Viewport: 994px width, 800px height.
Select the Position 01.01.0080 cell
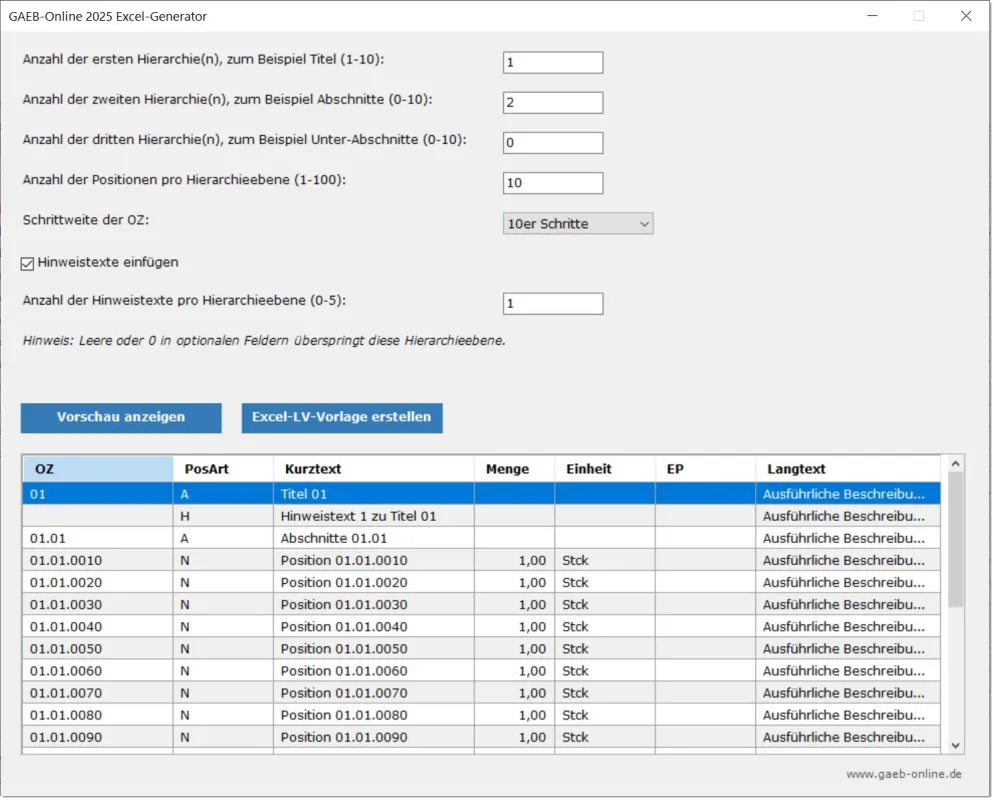click(x=374, y=715)
